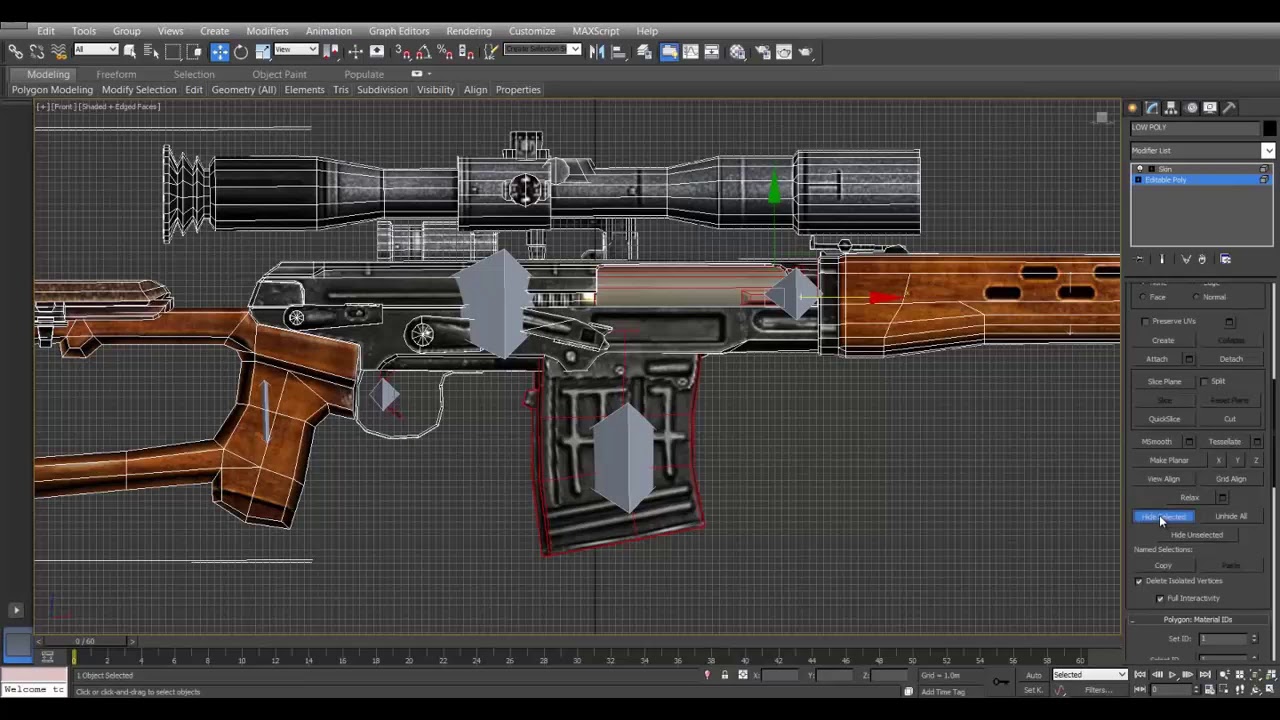Click the Mirror tool icon

[x=597, y=51]
